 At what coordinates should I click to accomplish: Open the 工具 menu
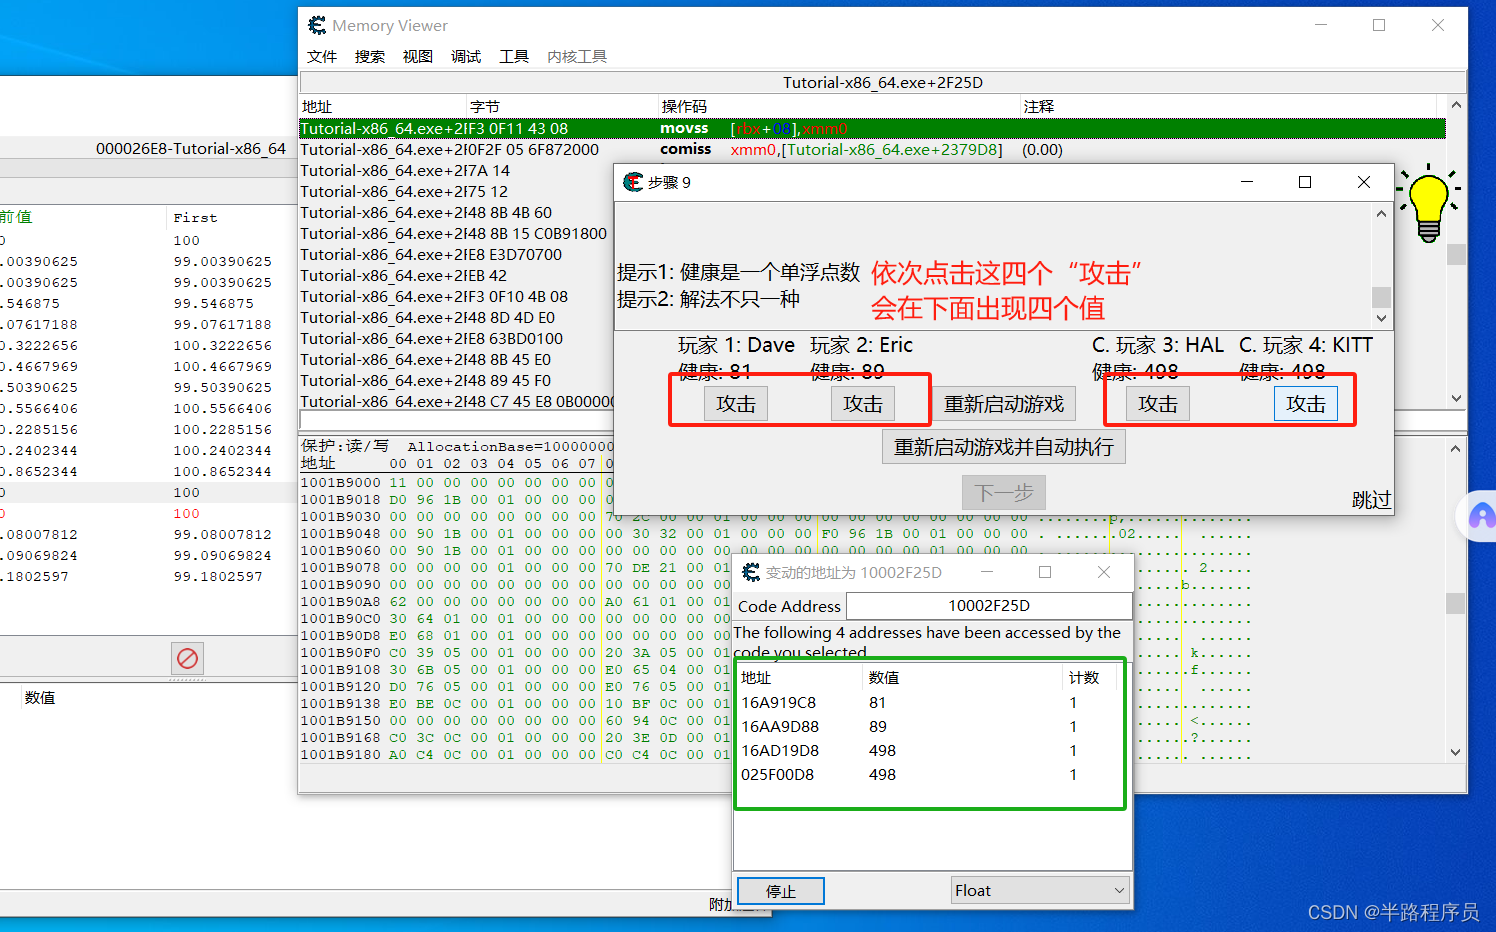(514, 56)
